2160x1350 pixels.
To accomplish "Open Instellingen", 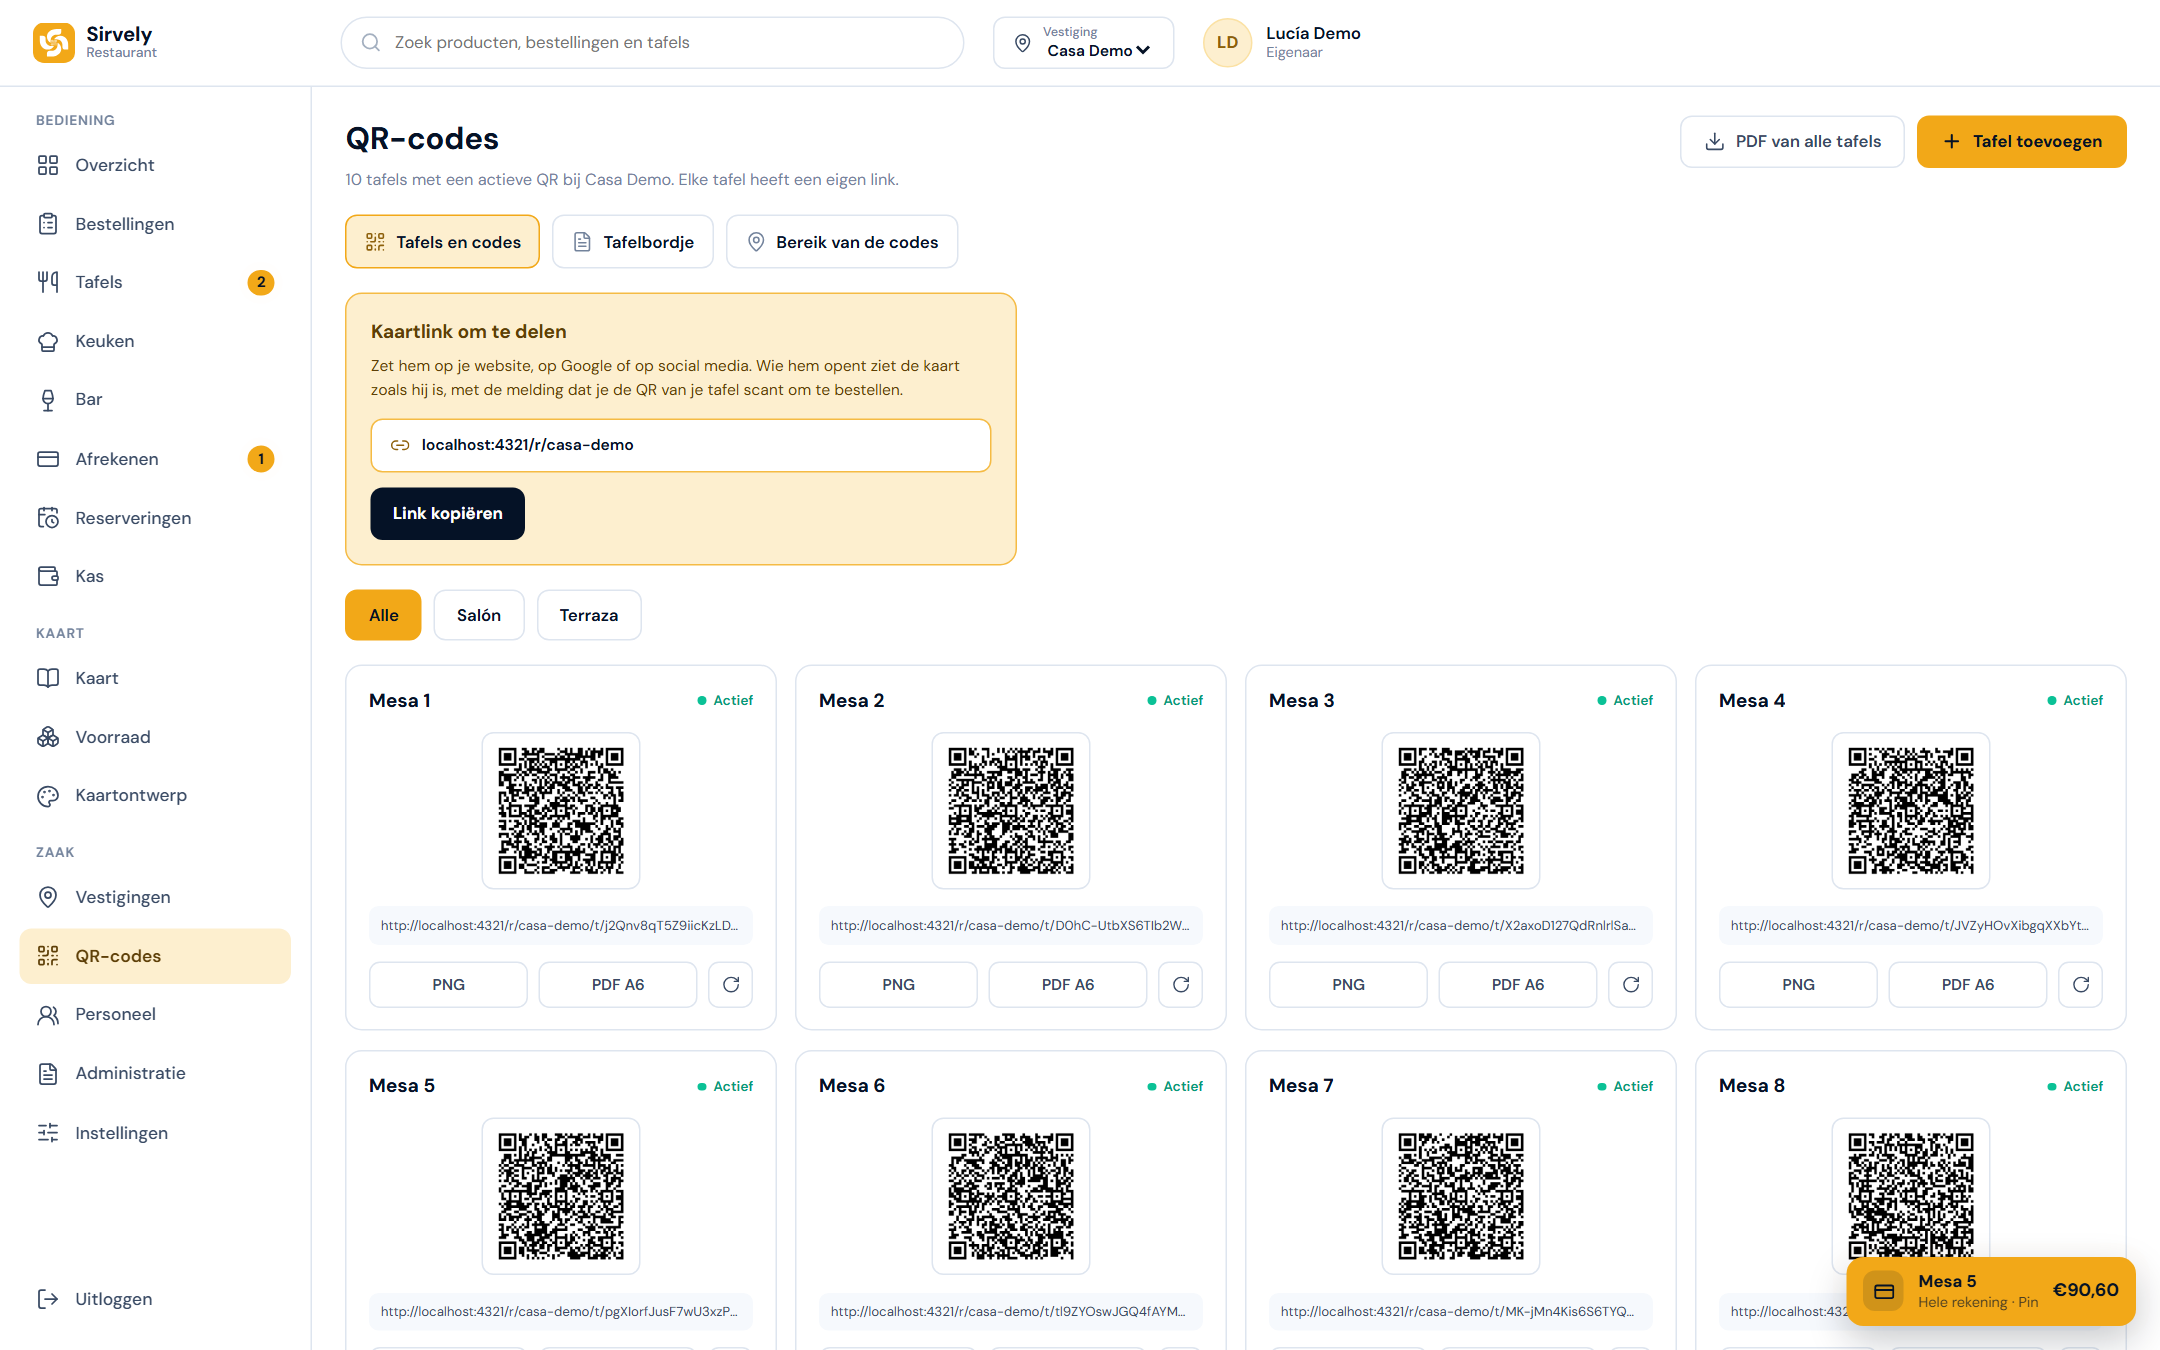I will [x=155, y=1133].
